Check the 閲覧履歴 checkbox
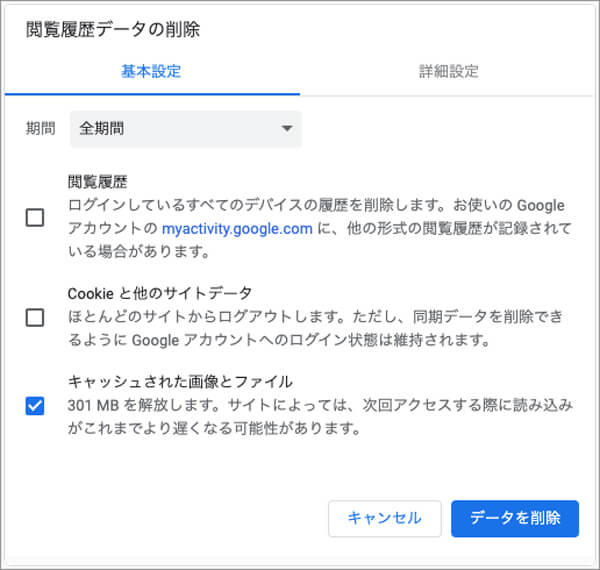 [x=35, y=217]
